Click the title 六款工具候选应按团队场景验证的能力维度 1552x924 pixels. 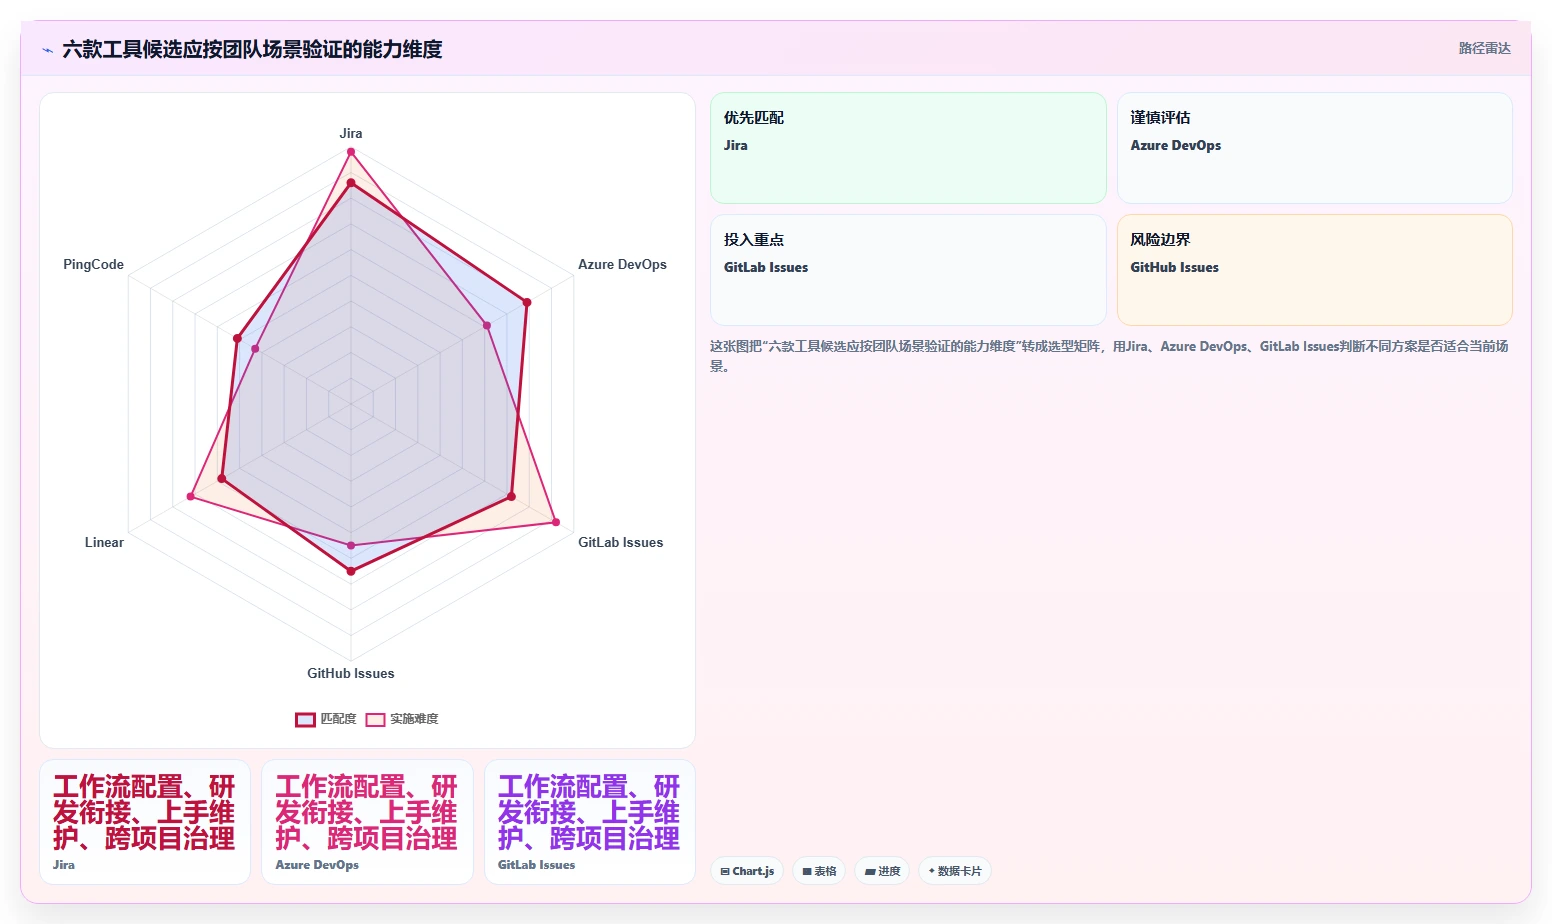[252, 49]
